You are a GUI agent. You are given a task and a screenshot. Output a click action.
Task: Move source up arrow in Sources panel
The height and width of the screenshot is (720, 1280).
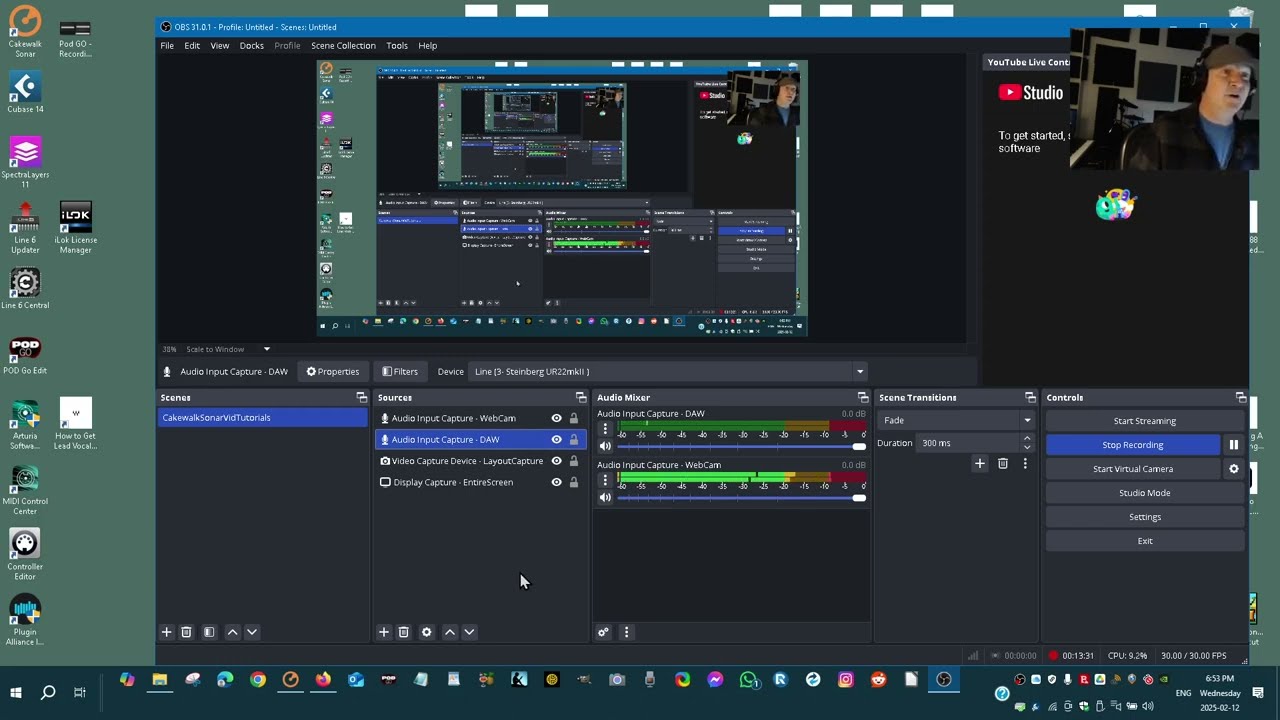[x=450, y=632]
